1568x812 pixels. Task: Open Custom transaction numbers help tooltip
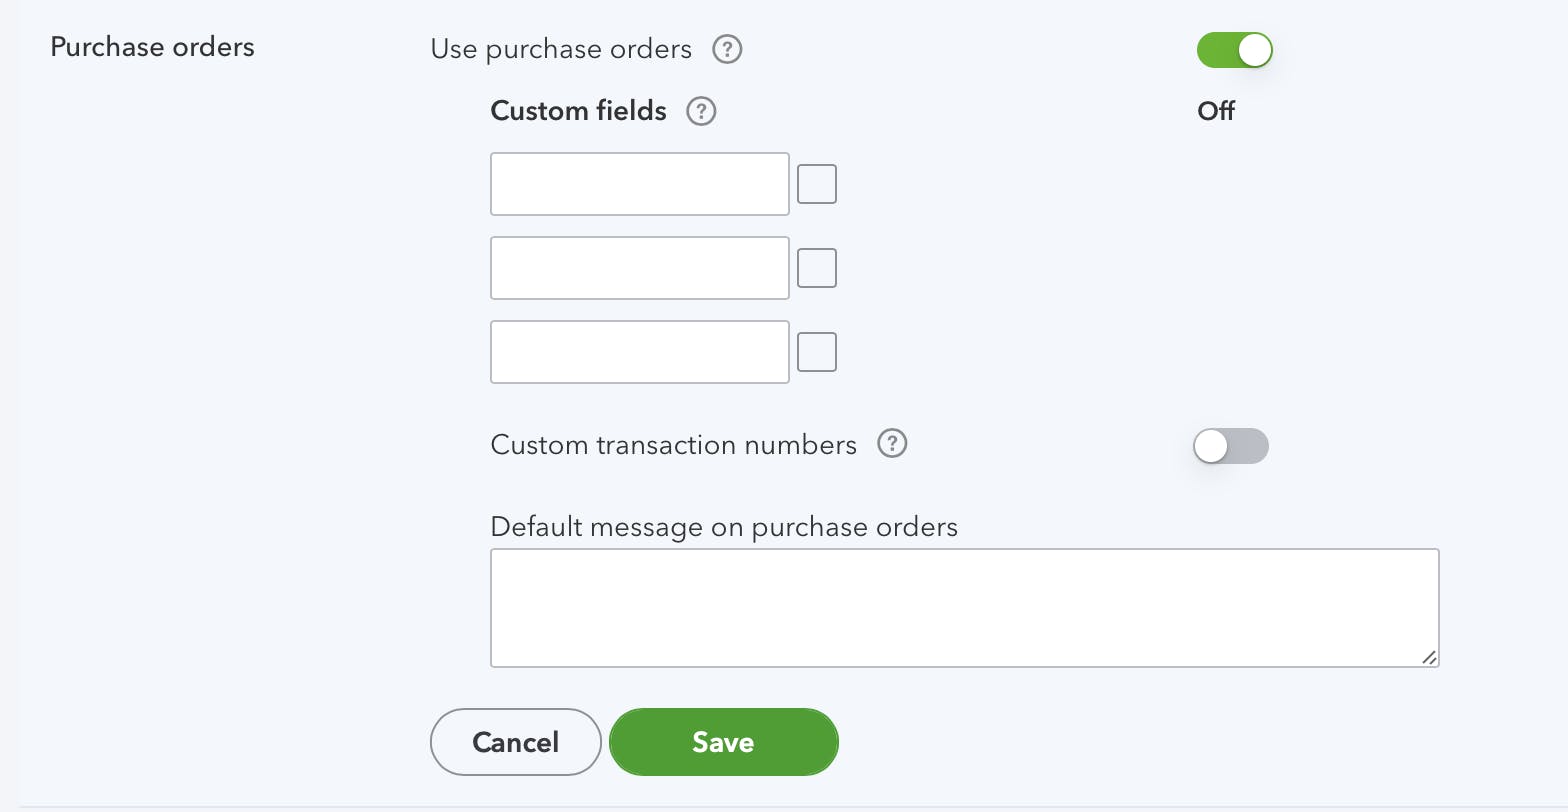891,444
